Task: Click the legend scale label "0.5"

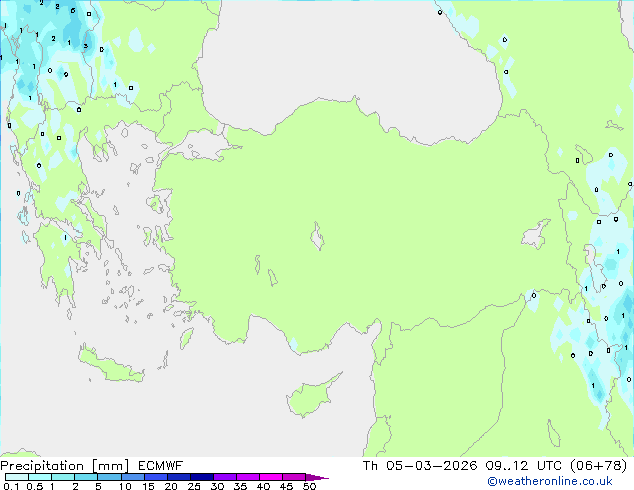Action: pyautogui.click(x=35, y=486)
